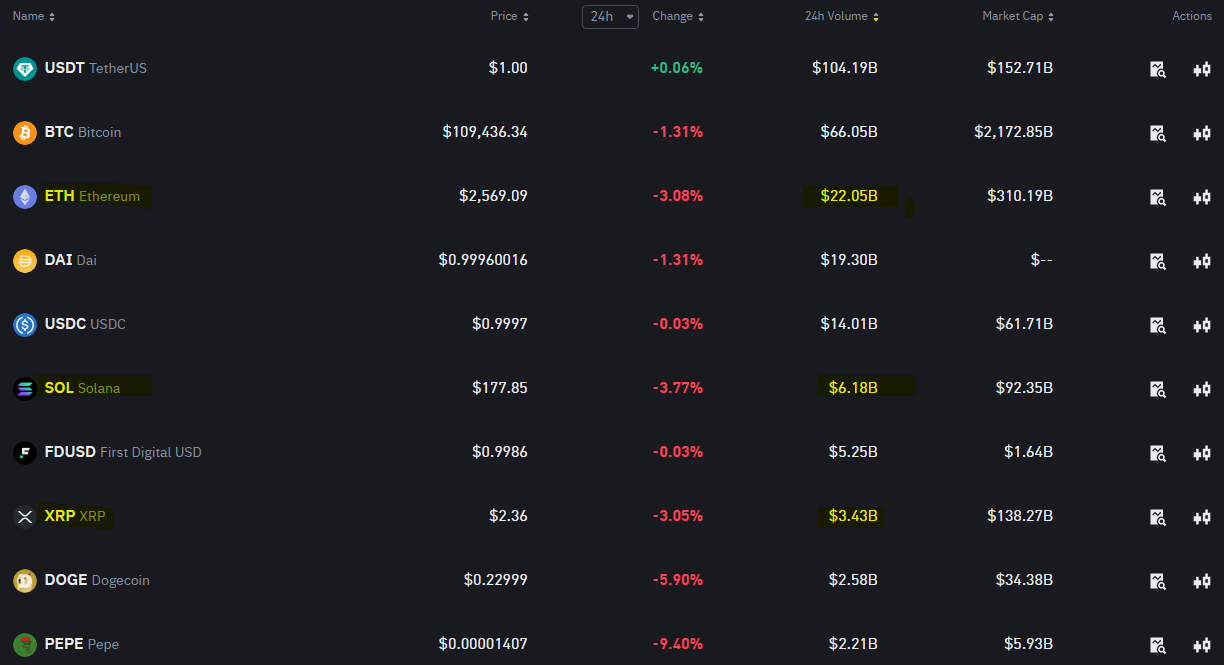Open the detail icon in the USDT row
Viewport: 1224px width, 665px height.
pyautogui.click(x=1158, y=69)
